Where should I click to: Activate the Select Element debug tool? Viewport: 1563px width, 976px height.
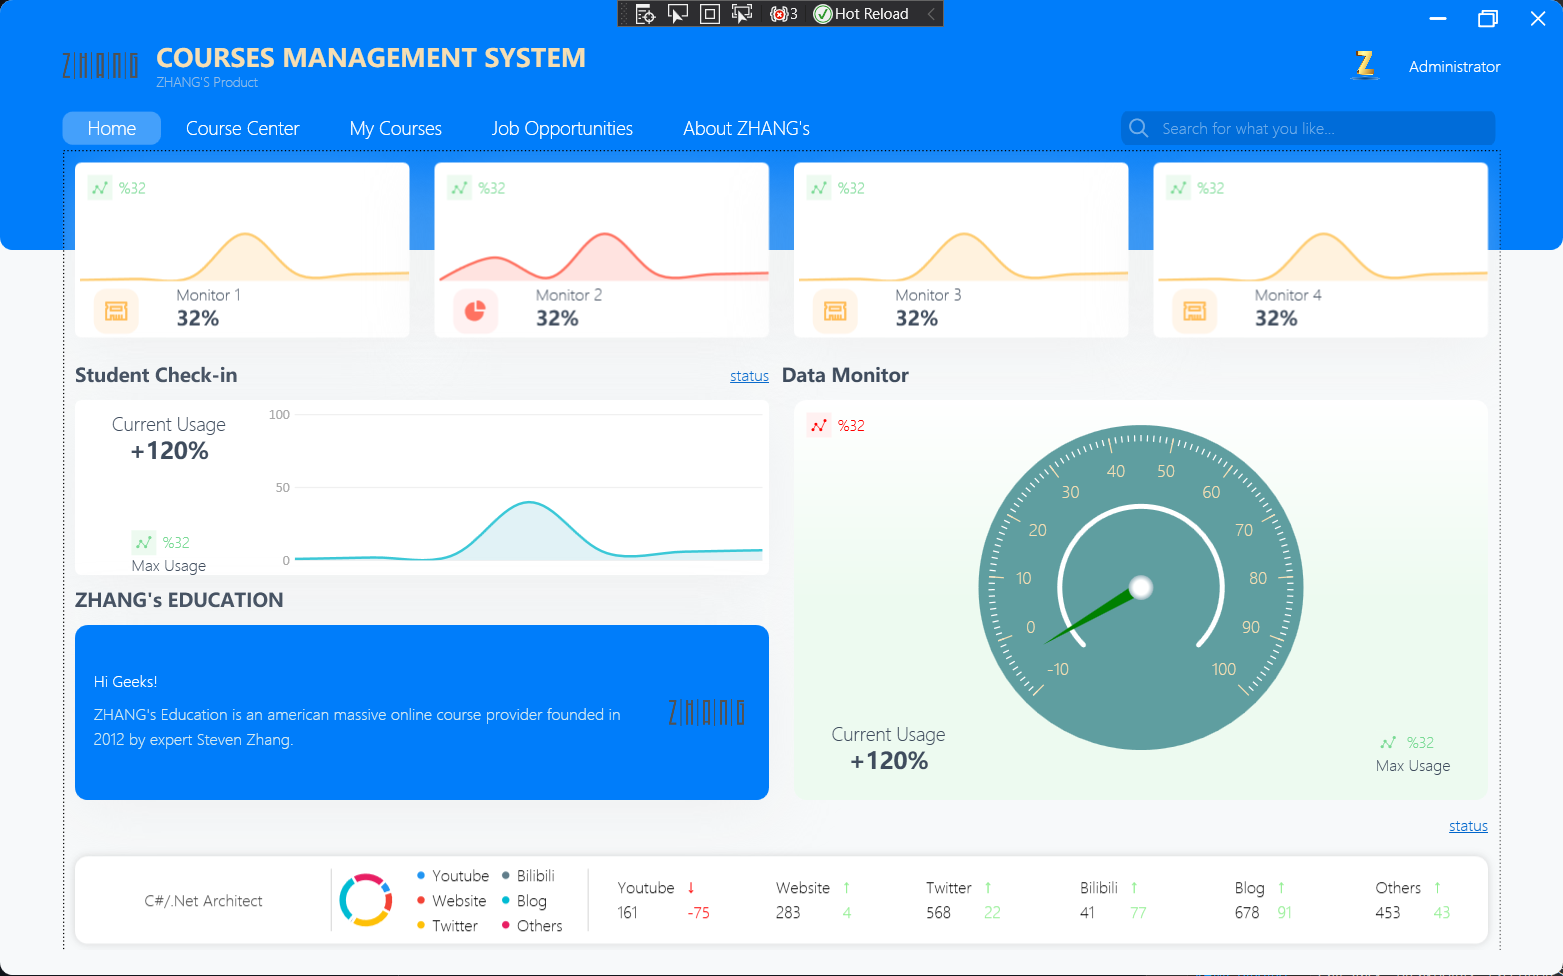pos(678,14)
